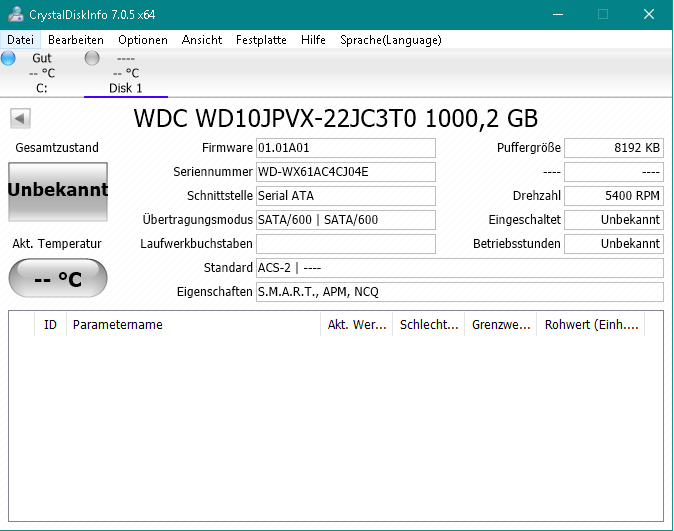Click the Gut status text above C:

click(x=42, y=58)
